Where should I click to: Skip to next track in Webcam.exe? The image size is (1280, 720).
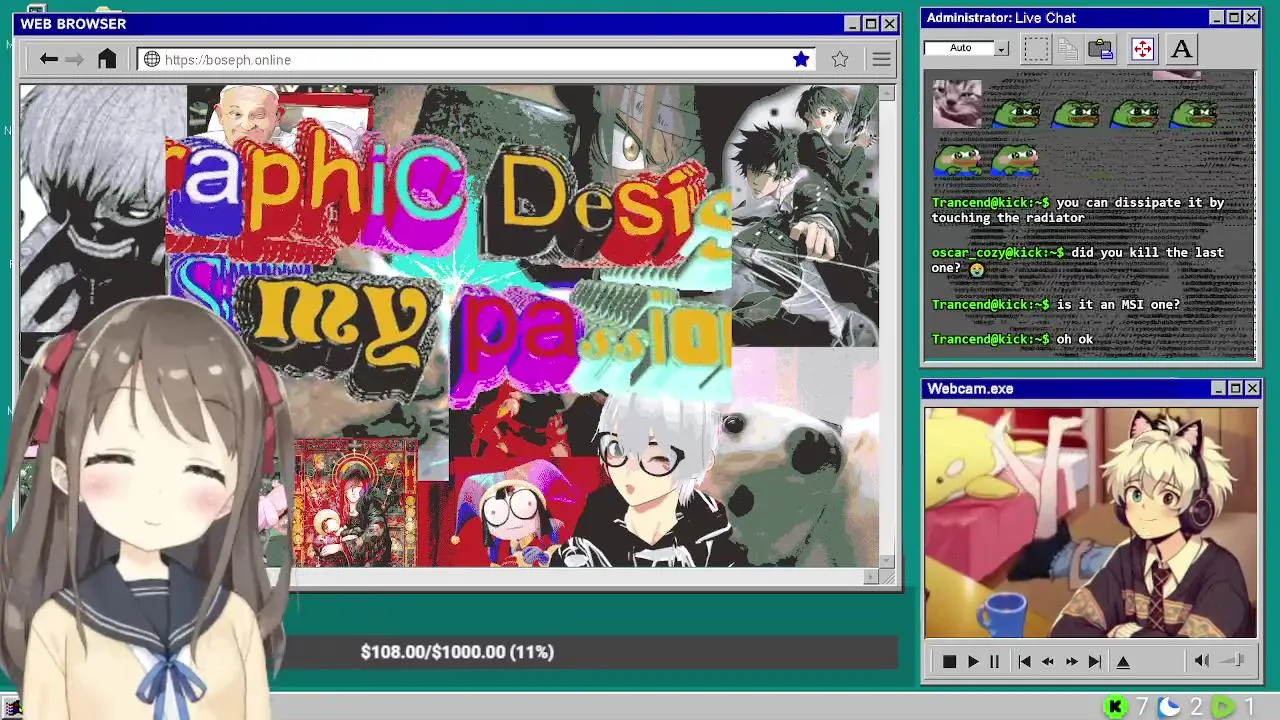pyautogui.click(x=1094, y=661)
